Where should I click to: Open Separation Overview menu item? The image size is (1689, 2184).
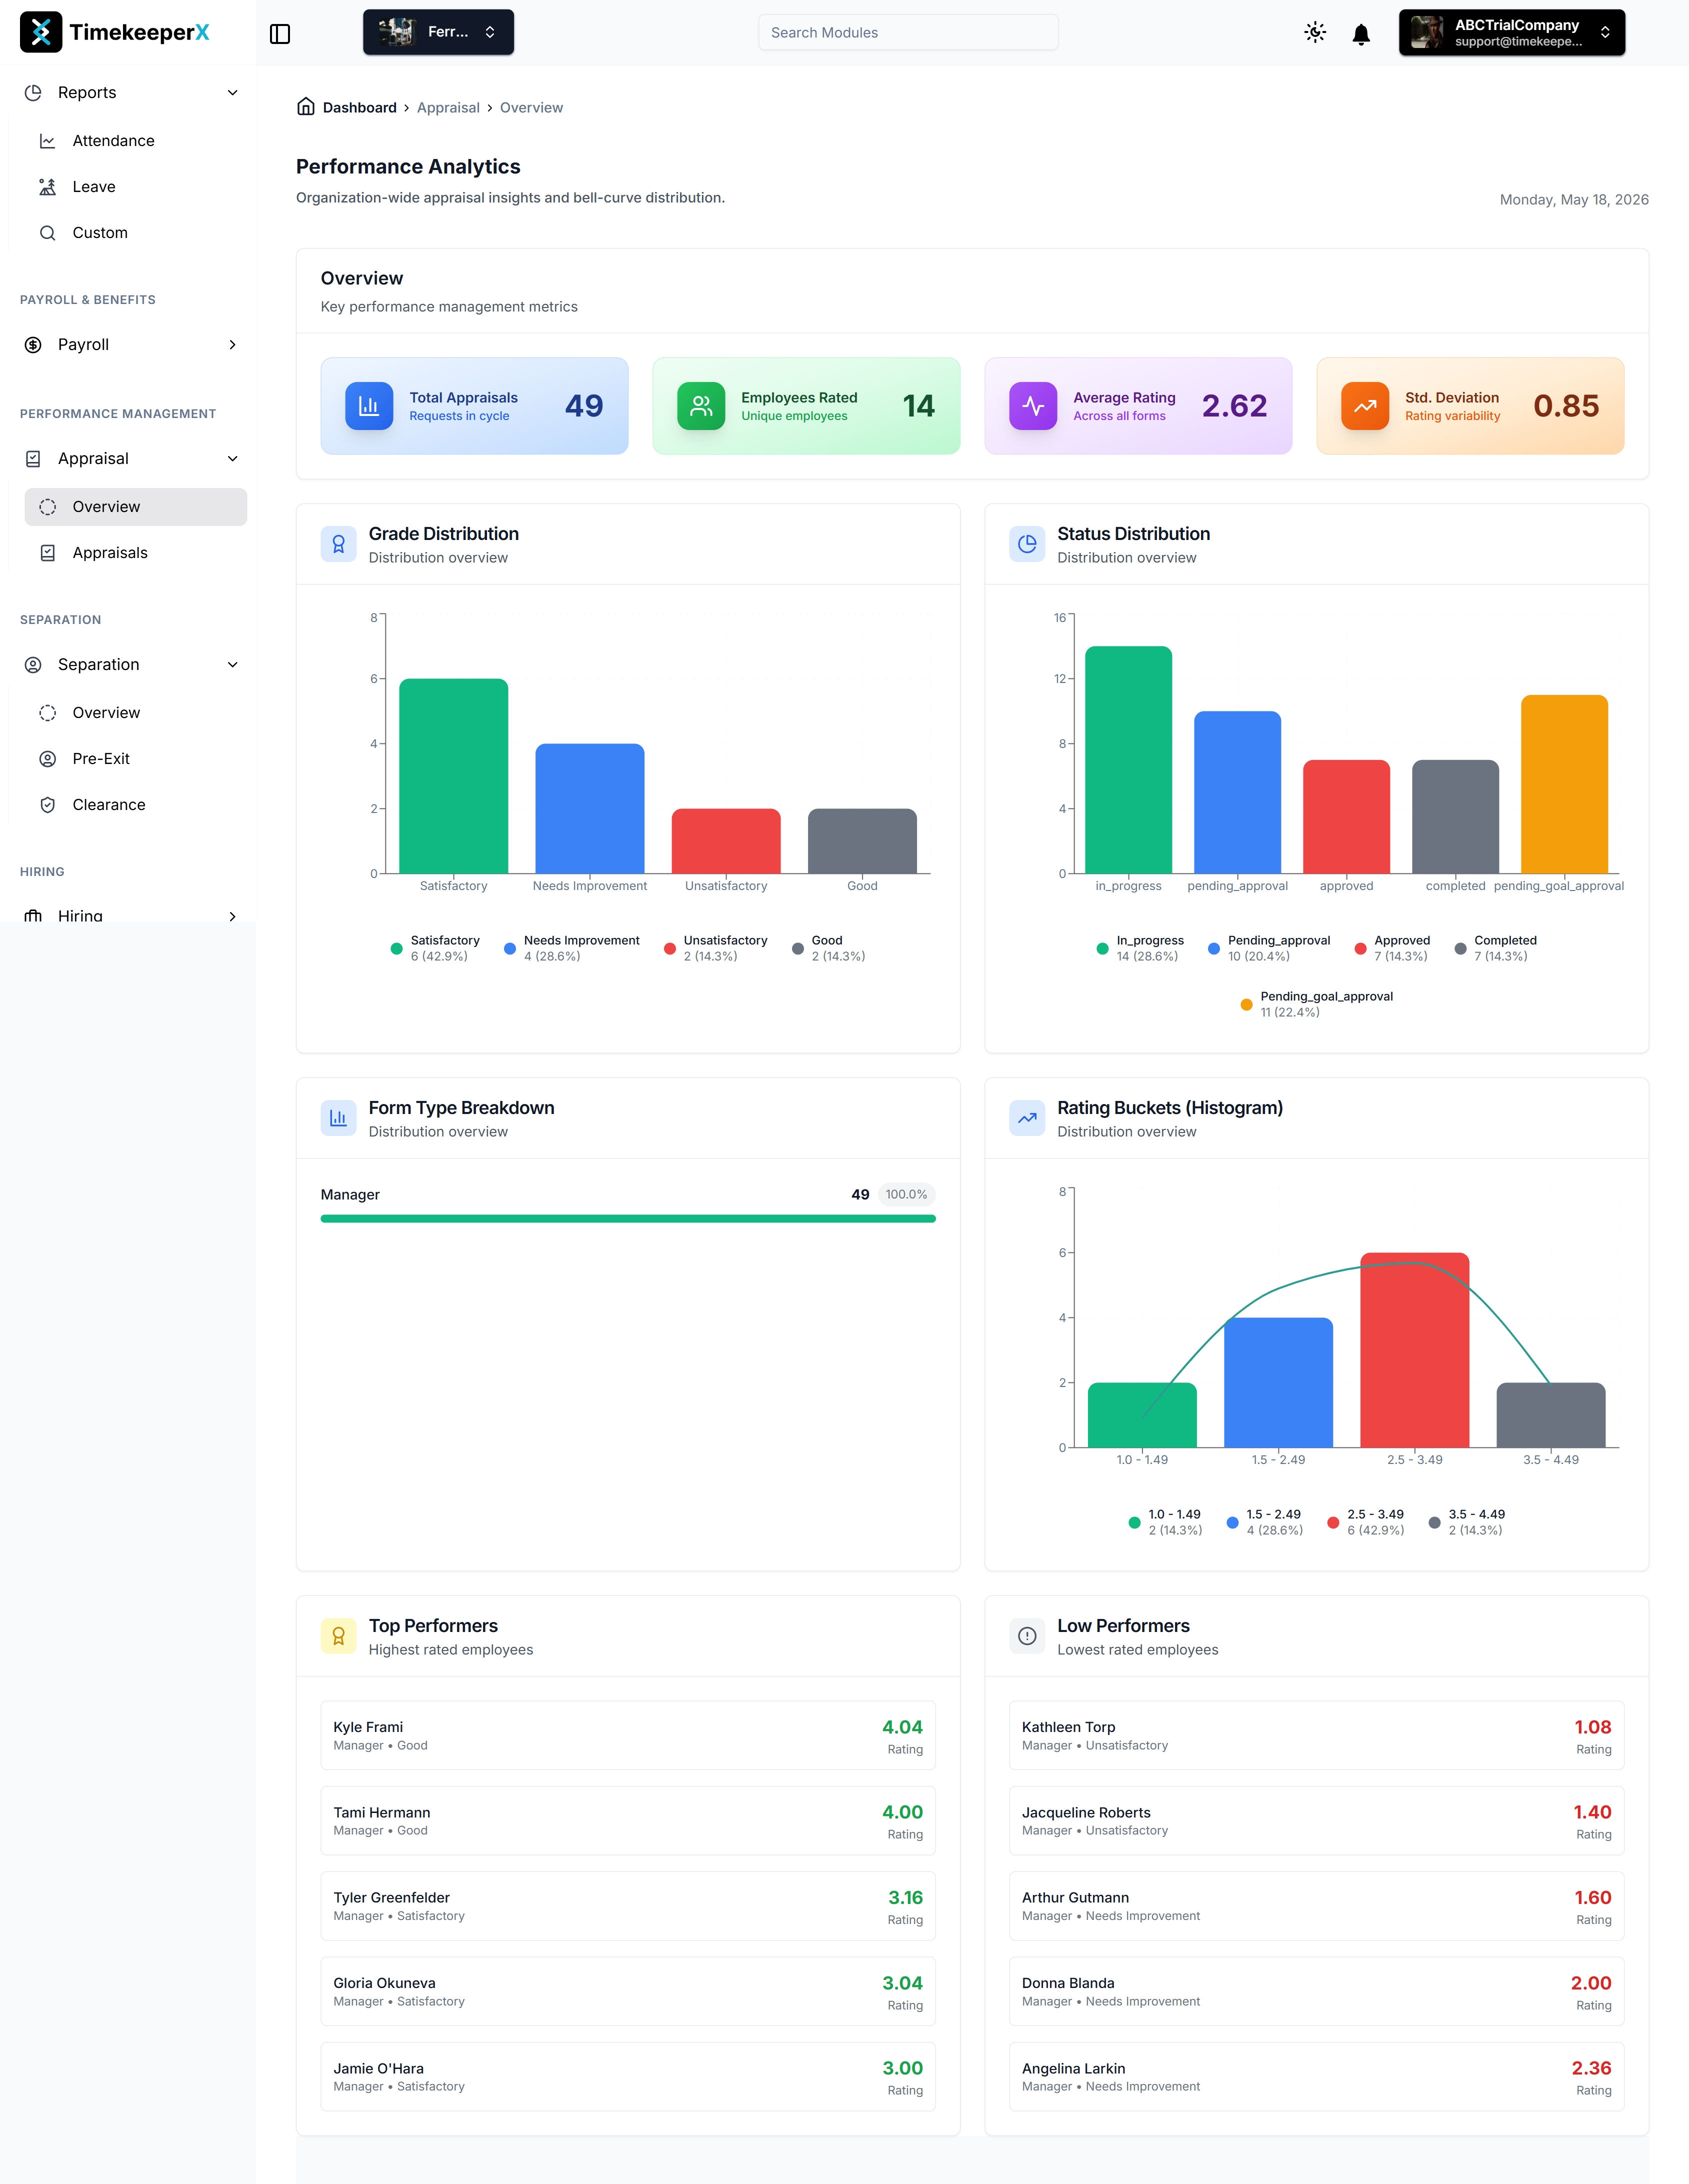(x=135, y=713)
